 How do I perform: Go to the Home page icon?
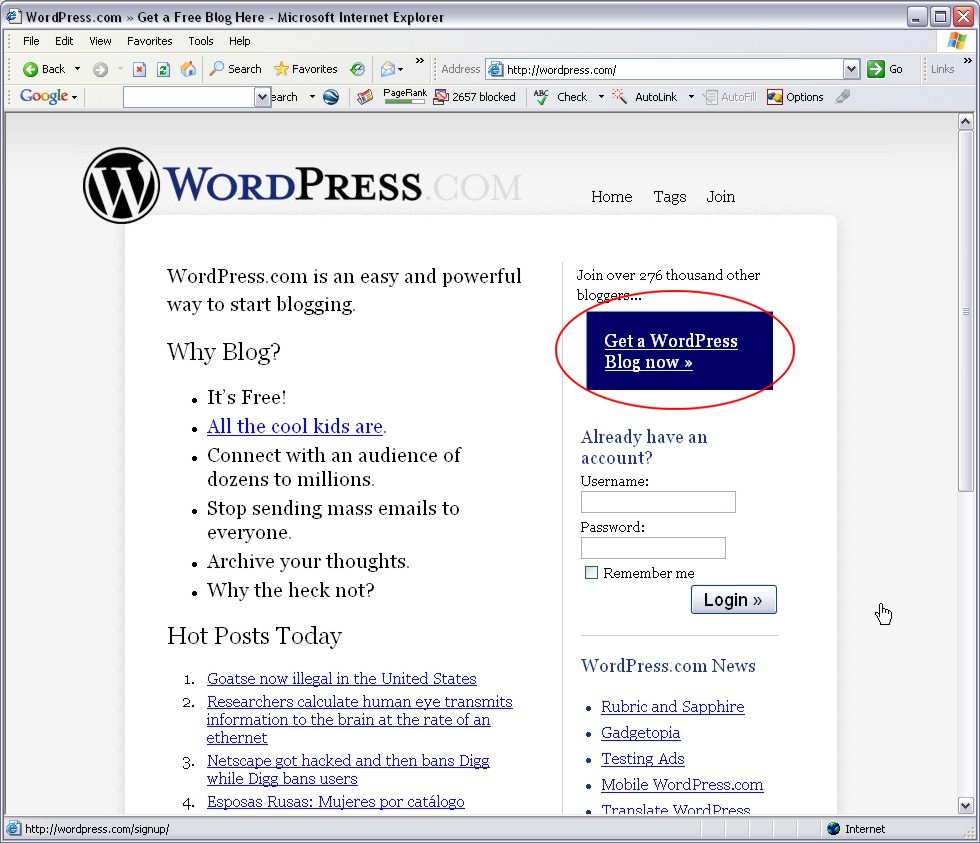click(188, 69)
